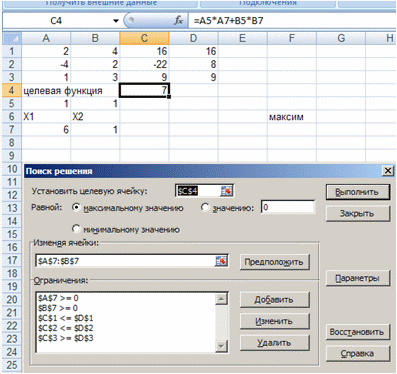
Task: Select constraint $C$1 <= $D$1 in list
Action: [66, 318]
